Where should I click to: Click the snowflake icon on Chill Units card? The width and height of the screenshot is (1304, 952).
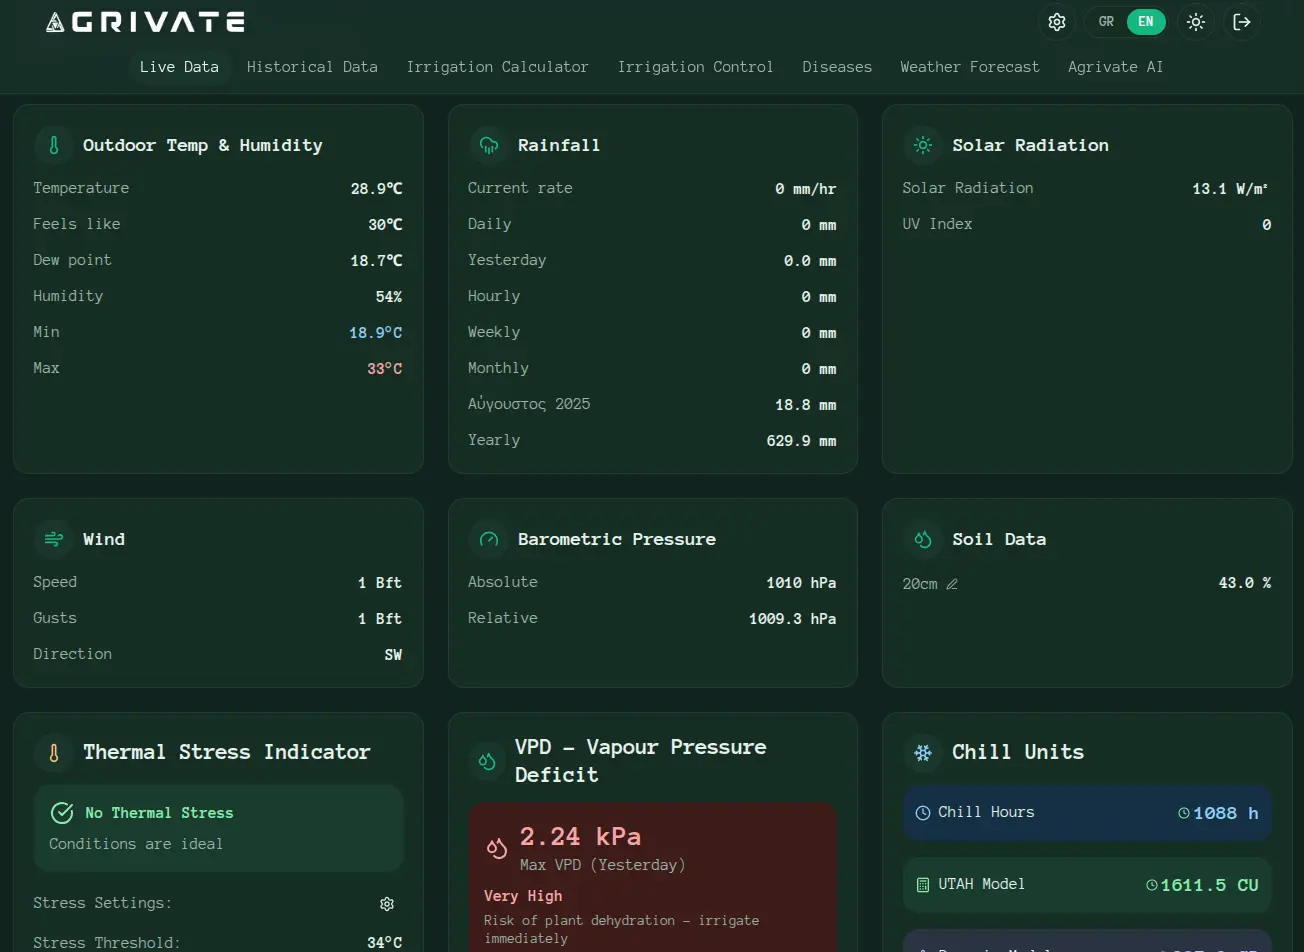(923, 752)
